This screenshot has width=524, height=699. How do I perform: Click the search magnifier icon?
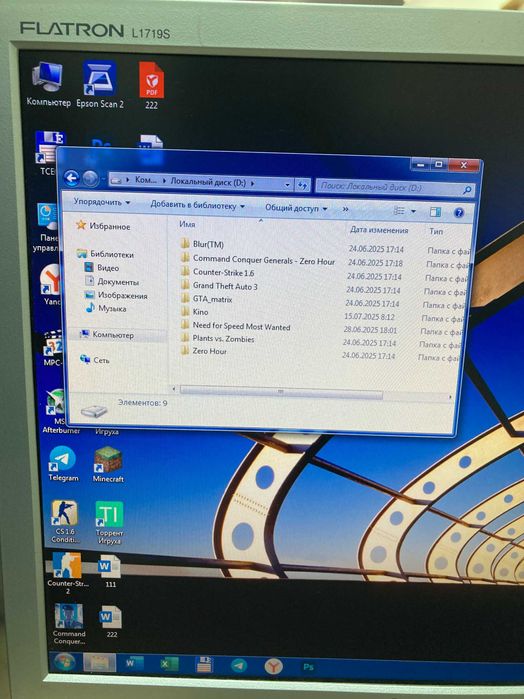[467, 191]
